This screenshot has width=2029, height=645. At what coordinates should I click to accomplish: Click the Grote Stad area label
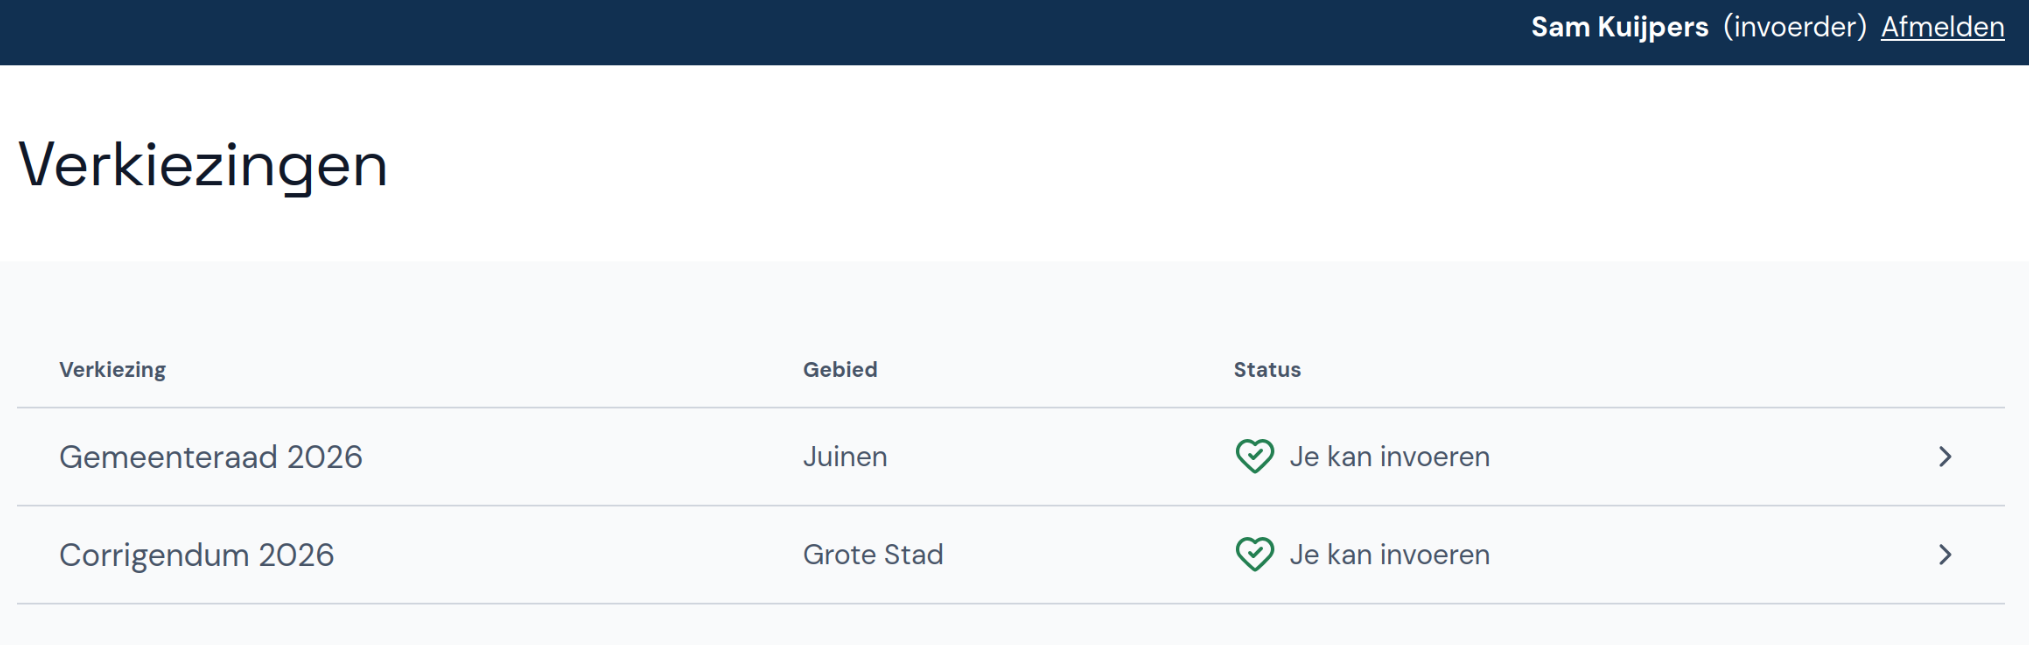[x=872, y=554]
